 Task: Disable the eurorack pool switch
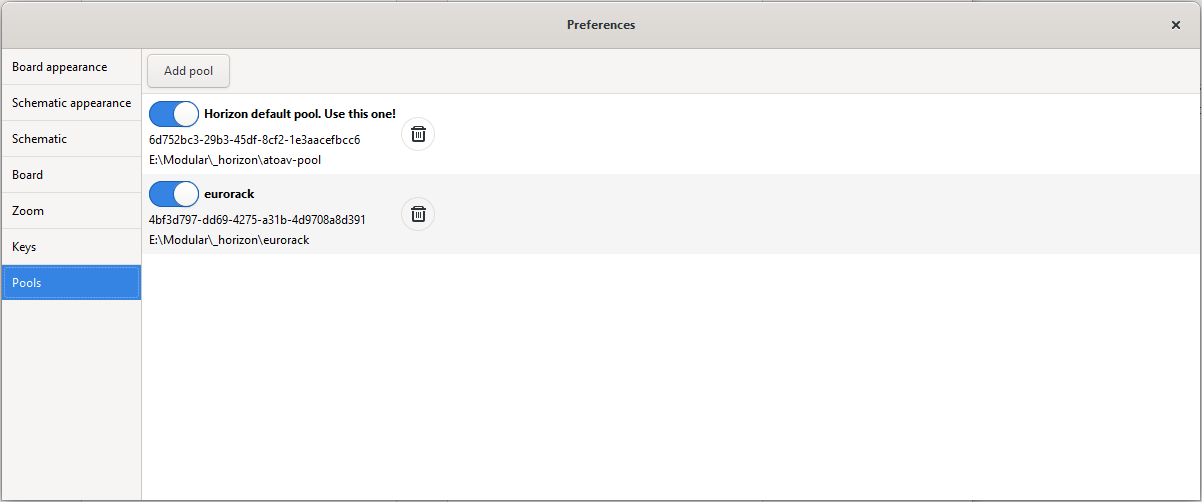[174, 194]
